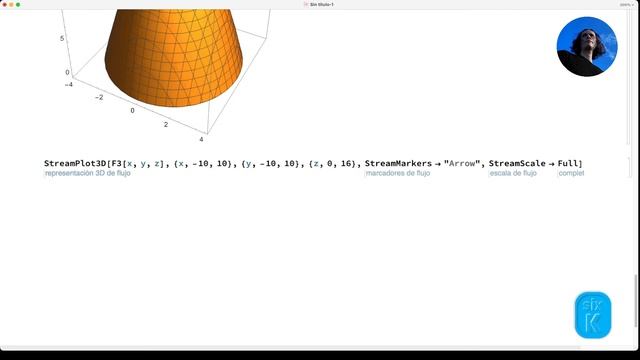Click the StreamScale option name
Image resolution: width=640 pixels, height=360 pixels.
517,163
